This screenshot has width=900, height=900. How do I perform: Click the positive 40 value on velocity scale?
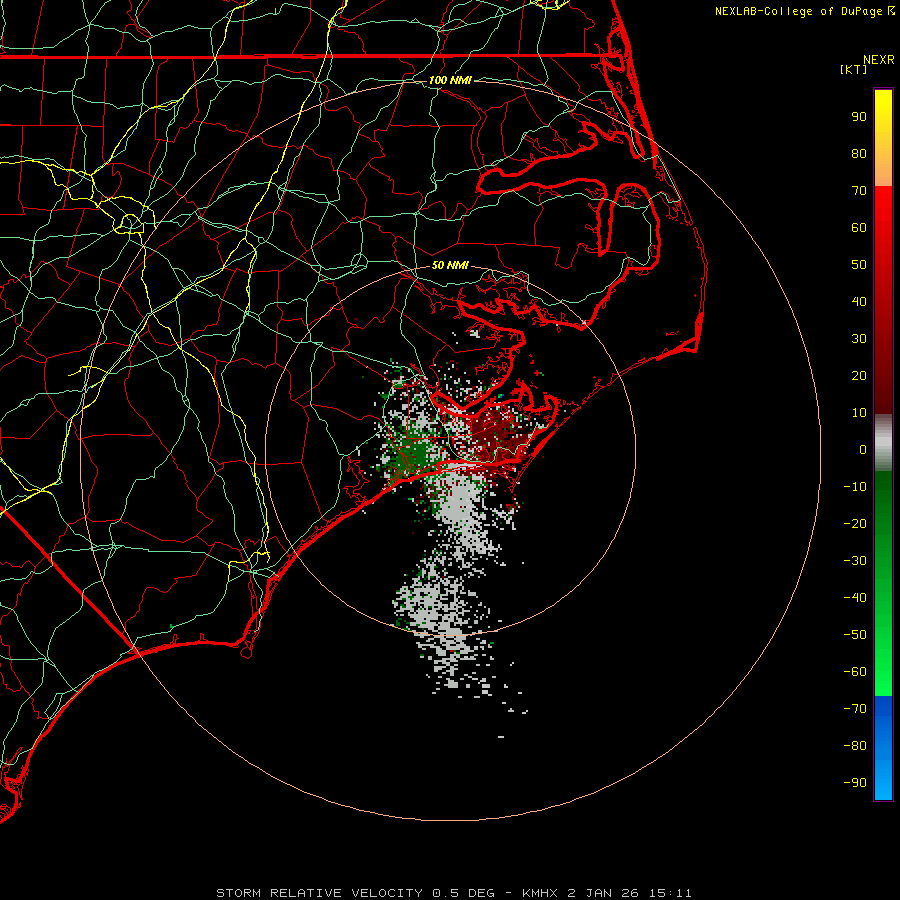pos(859,302)
